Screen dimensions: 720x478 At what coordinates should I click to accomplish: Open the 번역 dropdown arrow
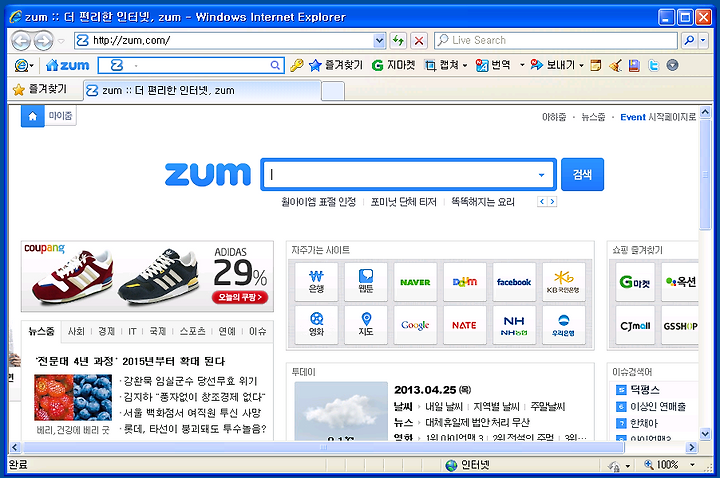point(522,66)
